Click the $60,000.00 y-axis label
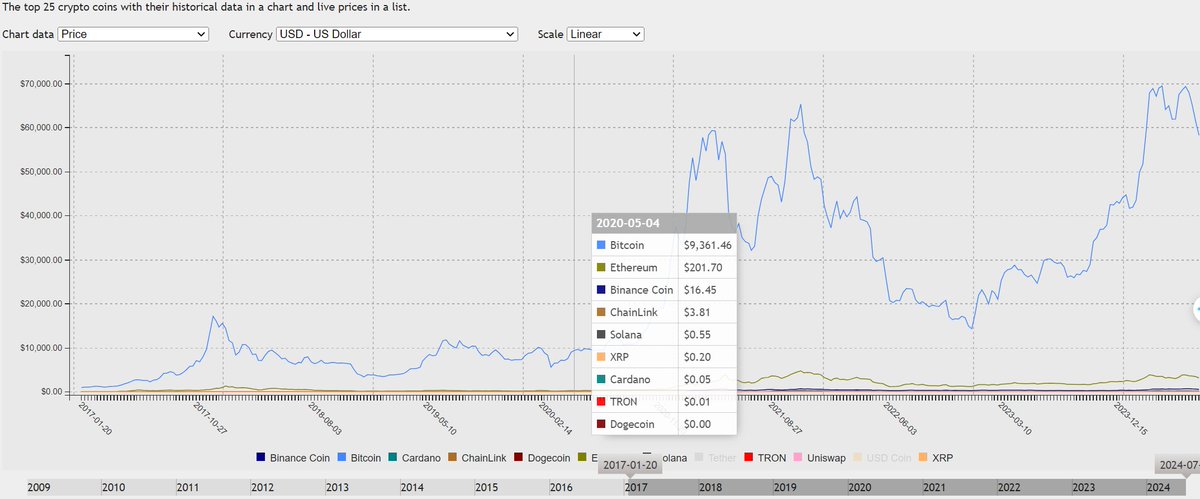Screen dimensions: 1200x499 43,128
